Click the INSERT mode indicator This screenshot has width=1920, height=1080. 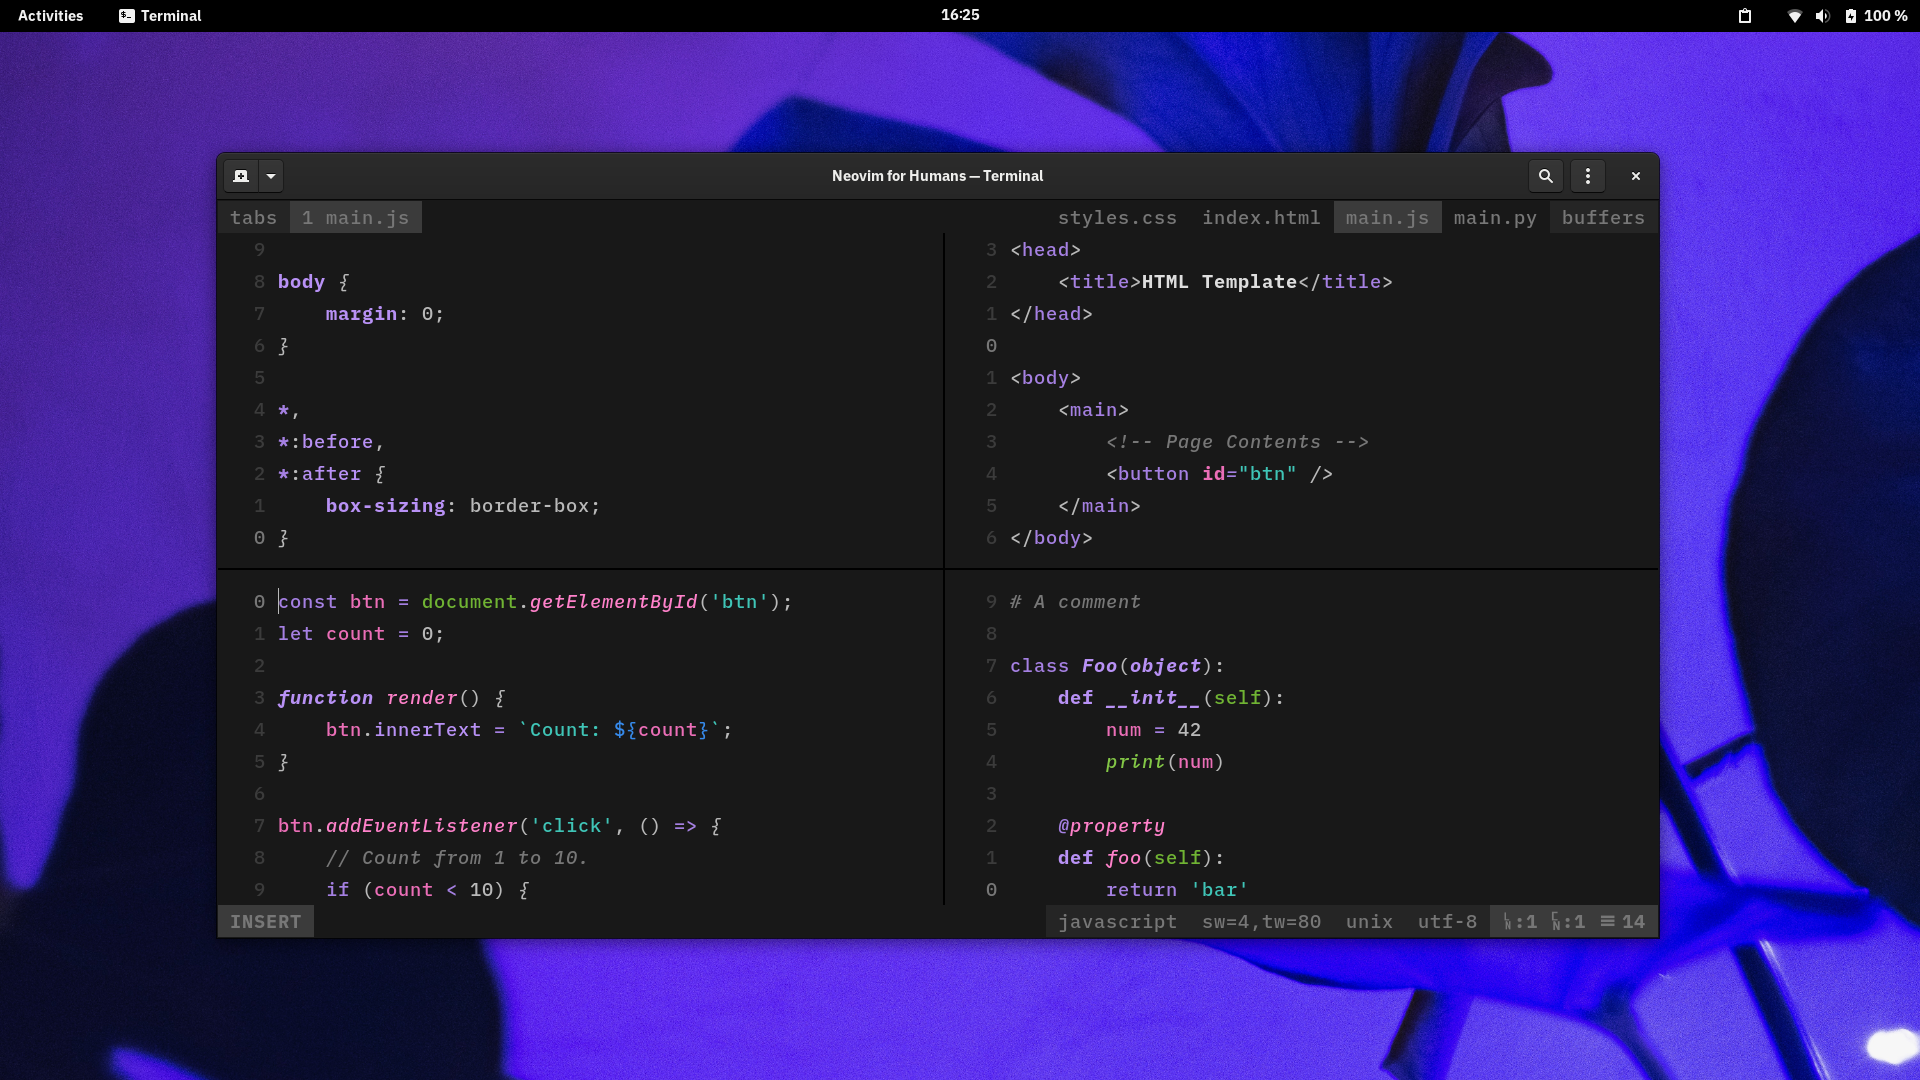tap(265, 922)
